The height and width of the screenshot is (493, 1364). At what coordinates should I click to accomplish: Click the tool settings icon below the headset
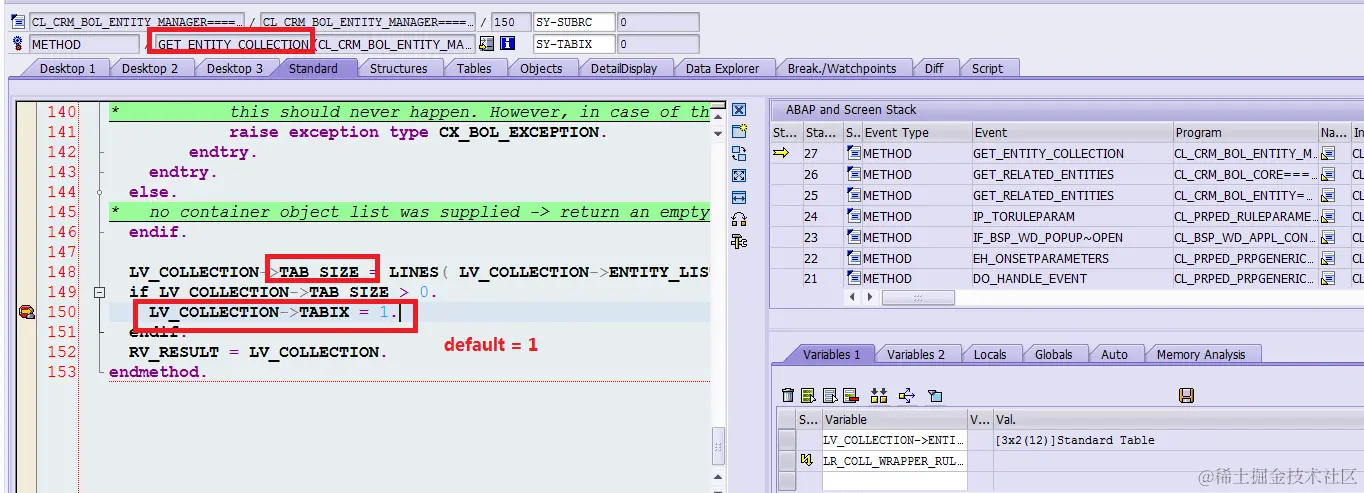coord(740,241)
